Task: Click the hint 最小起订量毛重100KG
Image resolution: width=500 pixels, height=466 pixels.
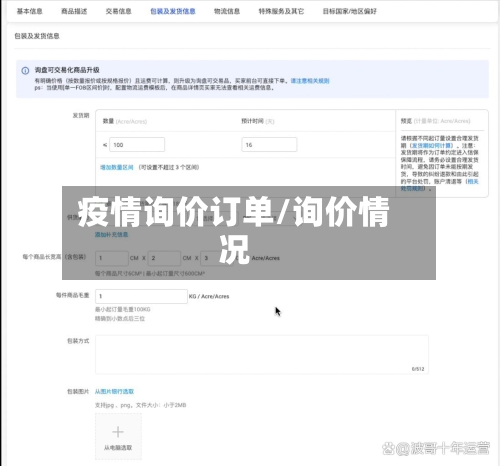Action: [123, 309]
